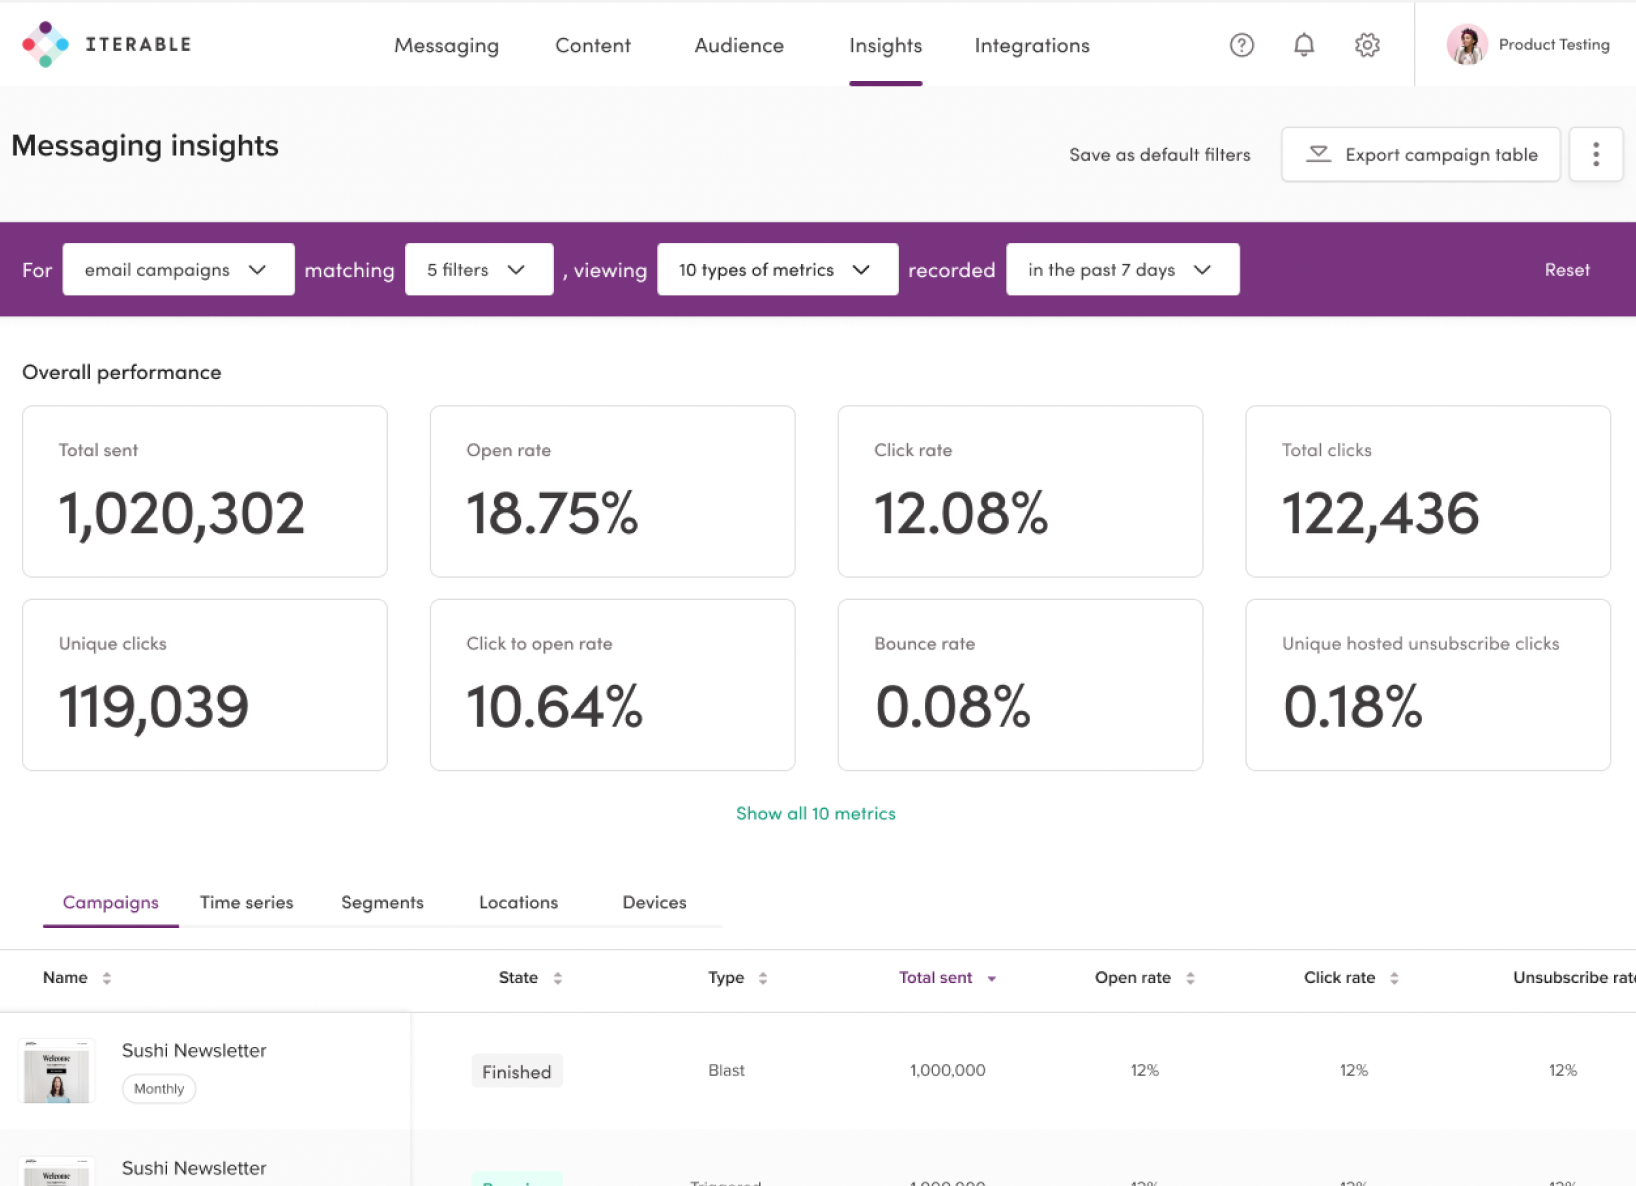The image size is (1636, 1186).
Task: Open the help question mark icon
Action: (1241, 45)
